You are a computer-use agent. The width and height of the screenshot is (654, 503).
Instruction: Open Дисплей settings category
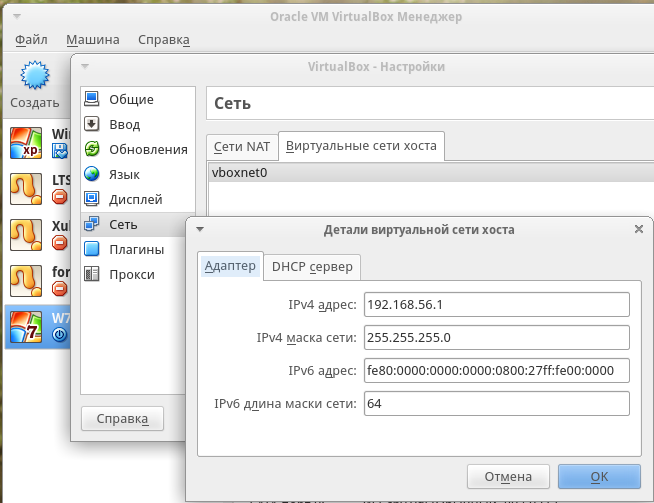[x=138, y=199]
